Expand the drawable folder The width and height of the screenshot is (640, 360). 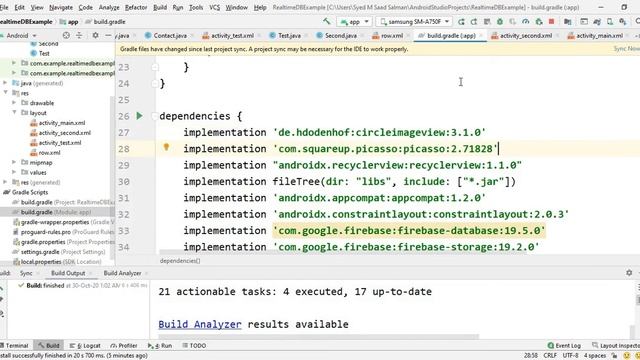[x=14, y=103]
